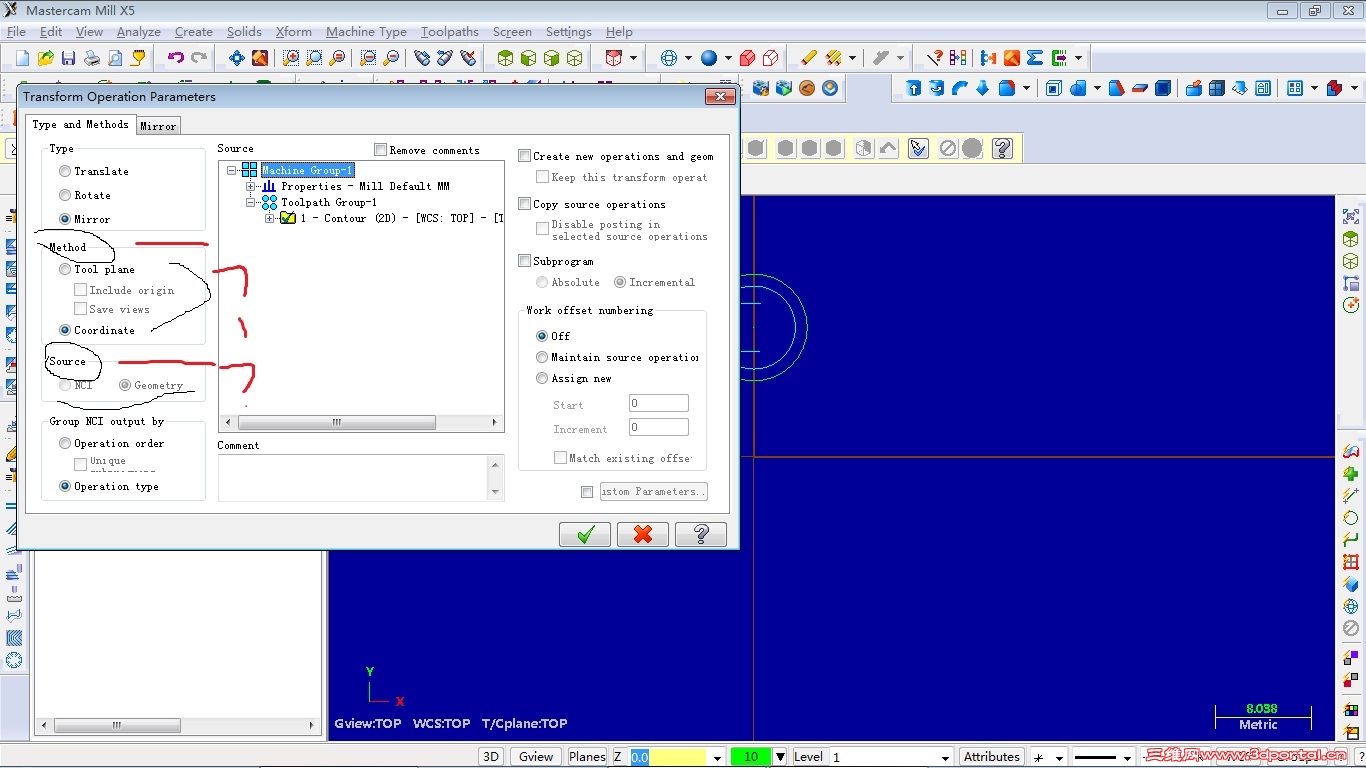The image size is (1366, 768).
Task: Click the blue down-arrow icon in the solids toolbar
Action: coord(983,88)
